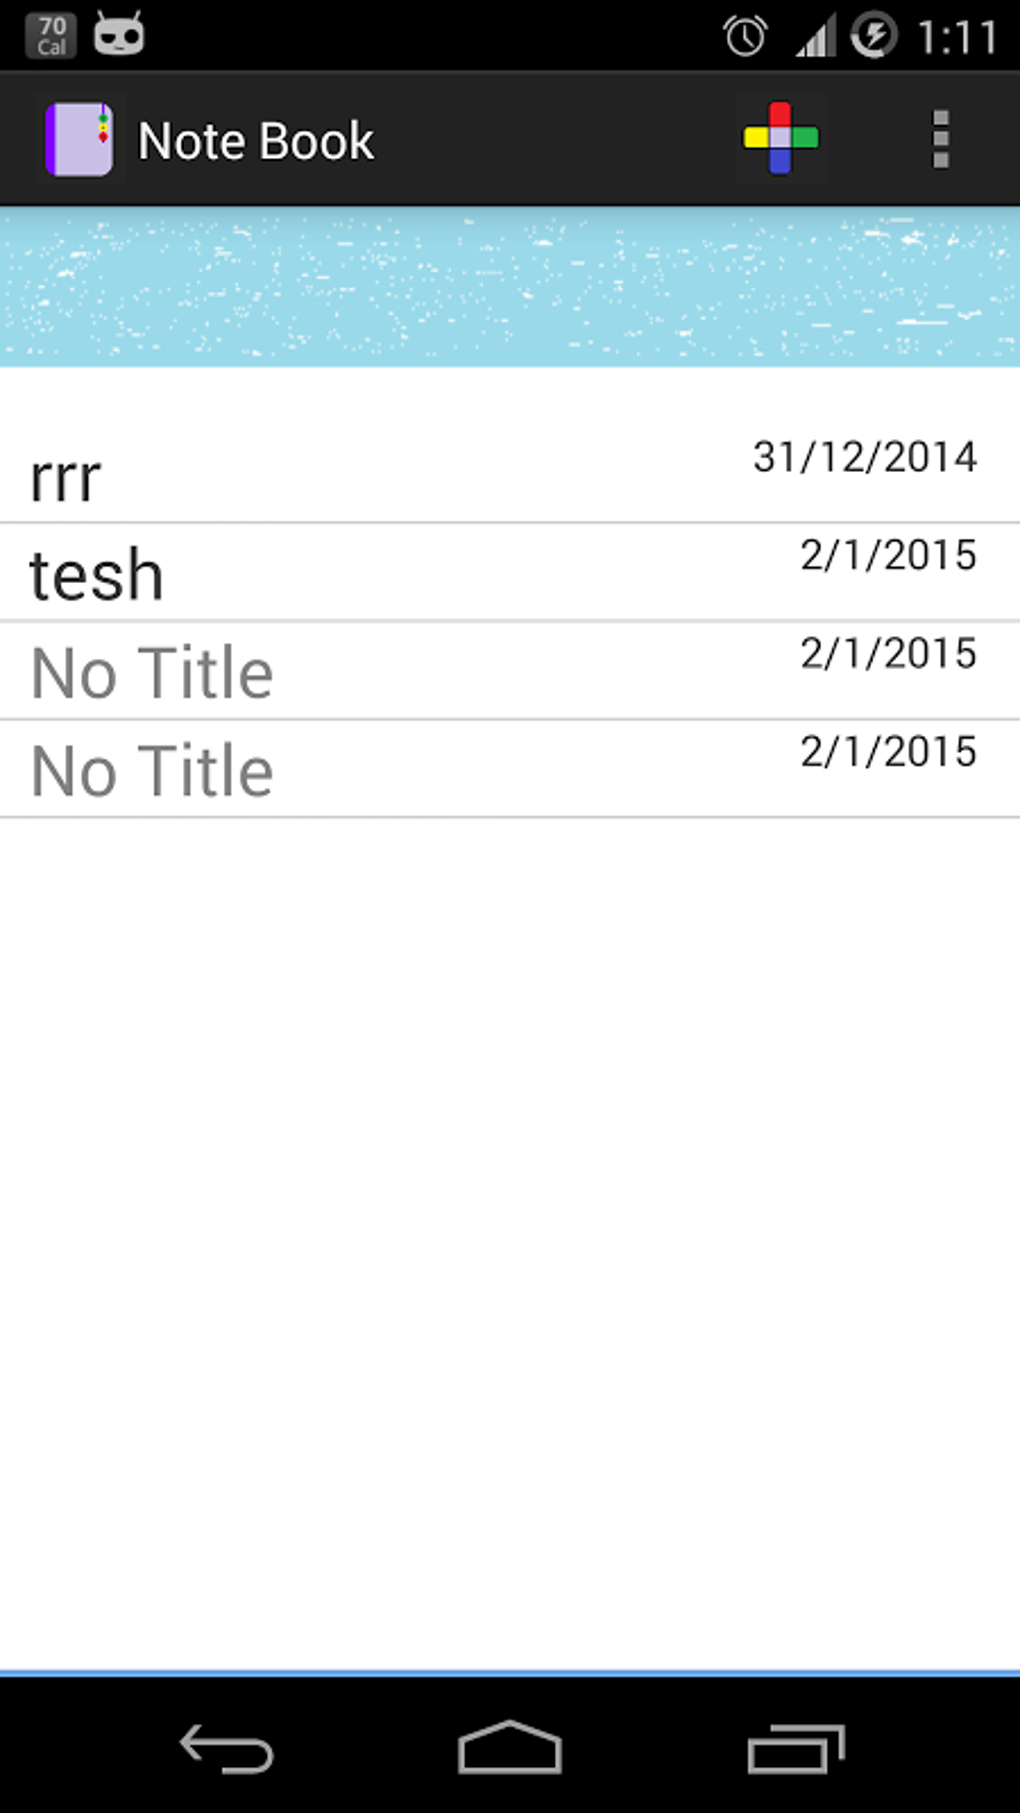Screen dimensions: 1020x1813
Task: Open the second No Title note
Action: (x=152, y=771)
